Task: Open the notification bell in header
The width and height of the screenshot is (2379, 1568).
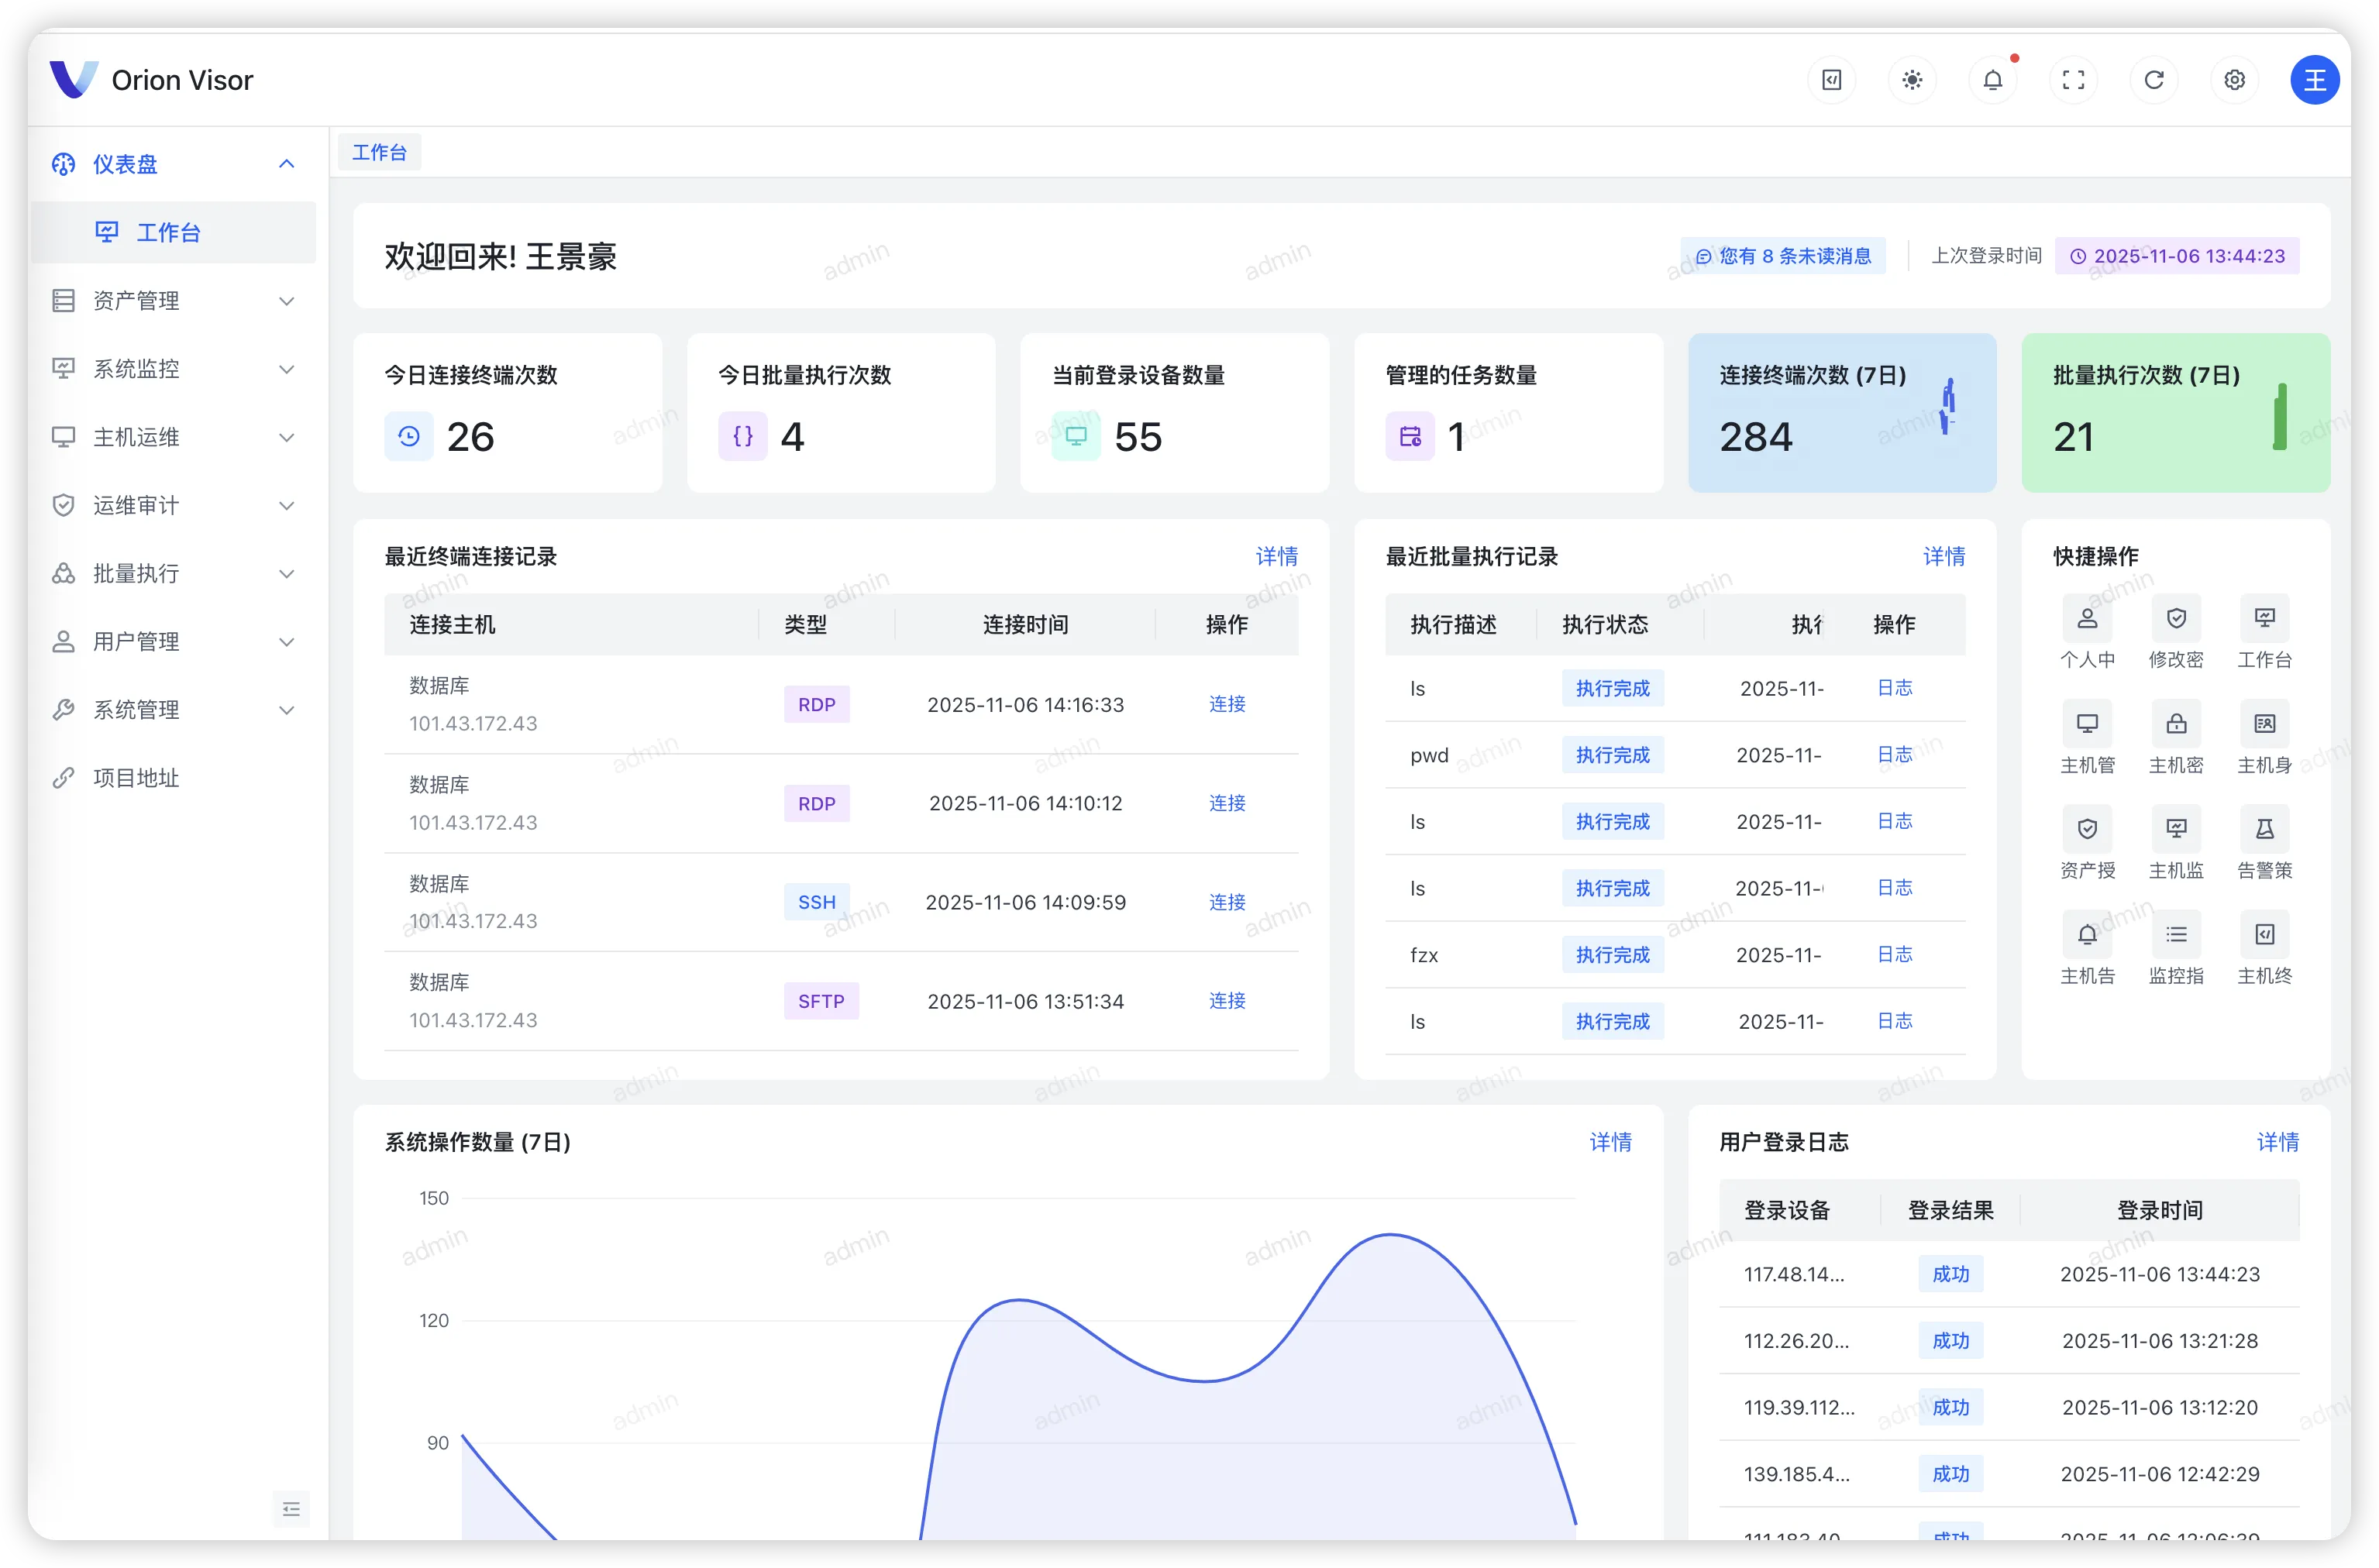Action: [1992, 80]
